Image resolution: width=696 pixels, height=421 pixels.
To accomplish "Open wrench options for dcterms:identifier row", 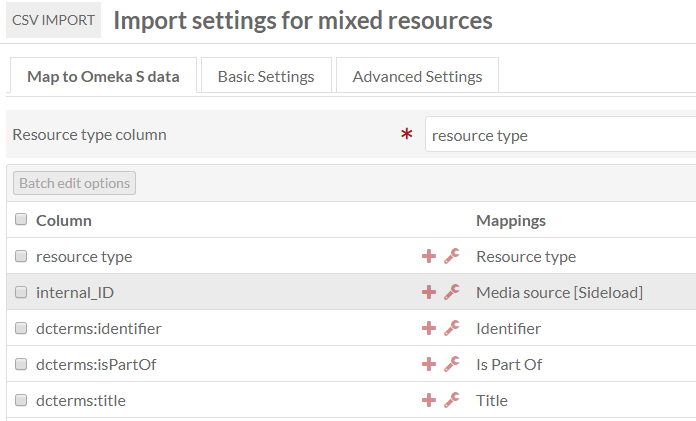I will 452,328.
